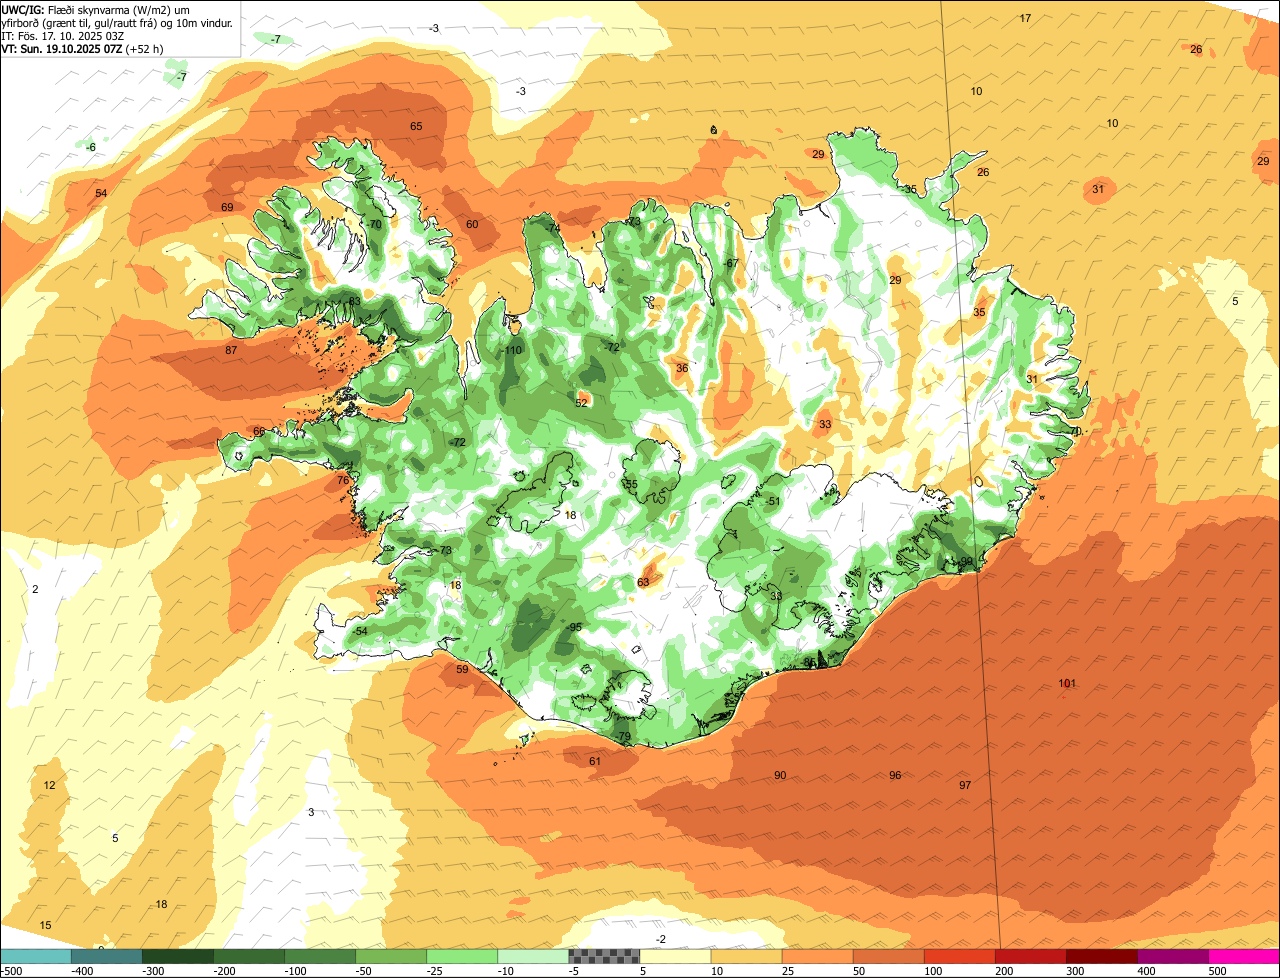Click the map value 36 in north-central Iceland
Screen dimensions: 1280x978
[682, 368]
